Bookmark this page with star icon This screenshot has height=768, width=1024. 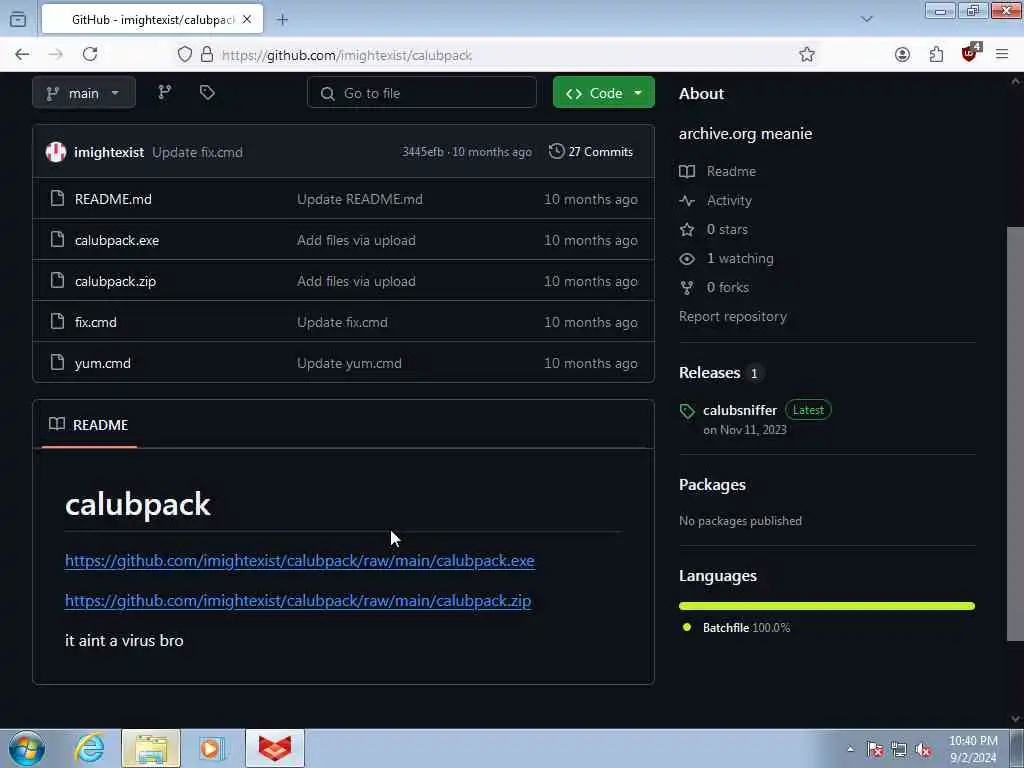[x=807, y=55]
